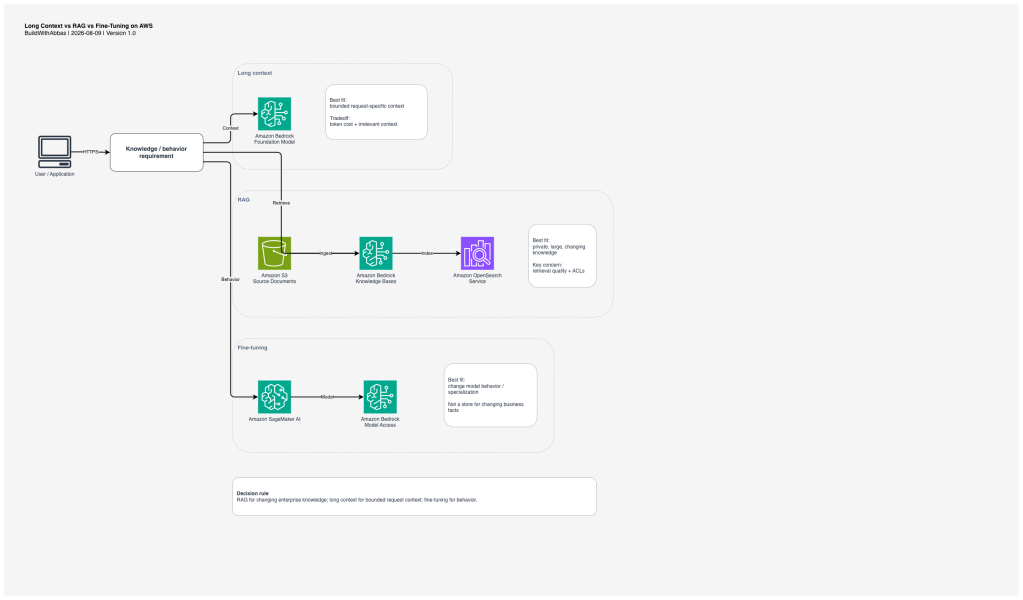Click the 'Amazon Bedrock Knowledge Bases' caption
Image resolution: width=1023 pixels, height=600 pixels.
tap(376, 278)
